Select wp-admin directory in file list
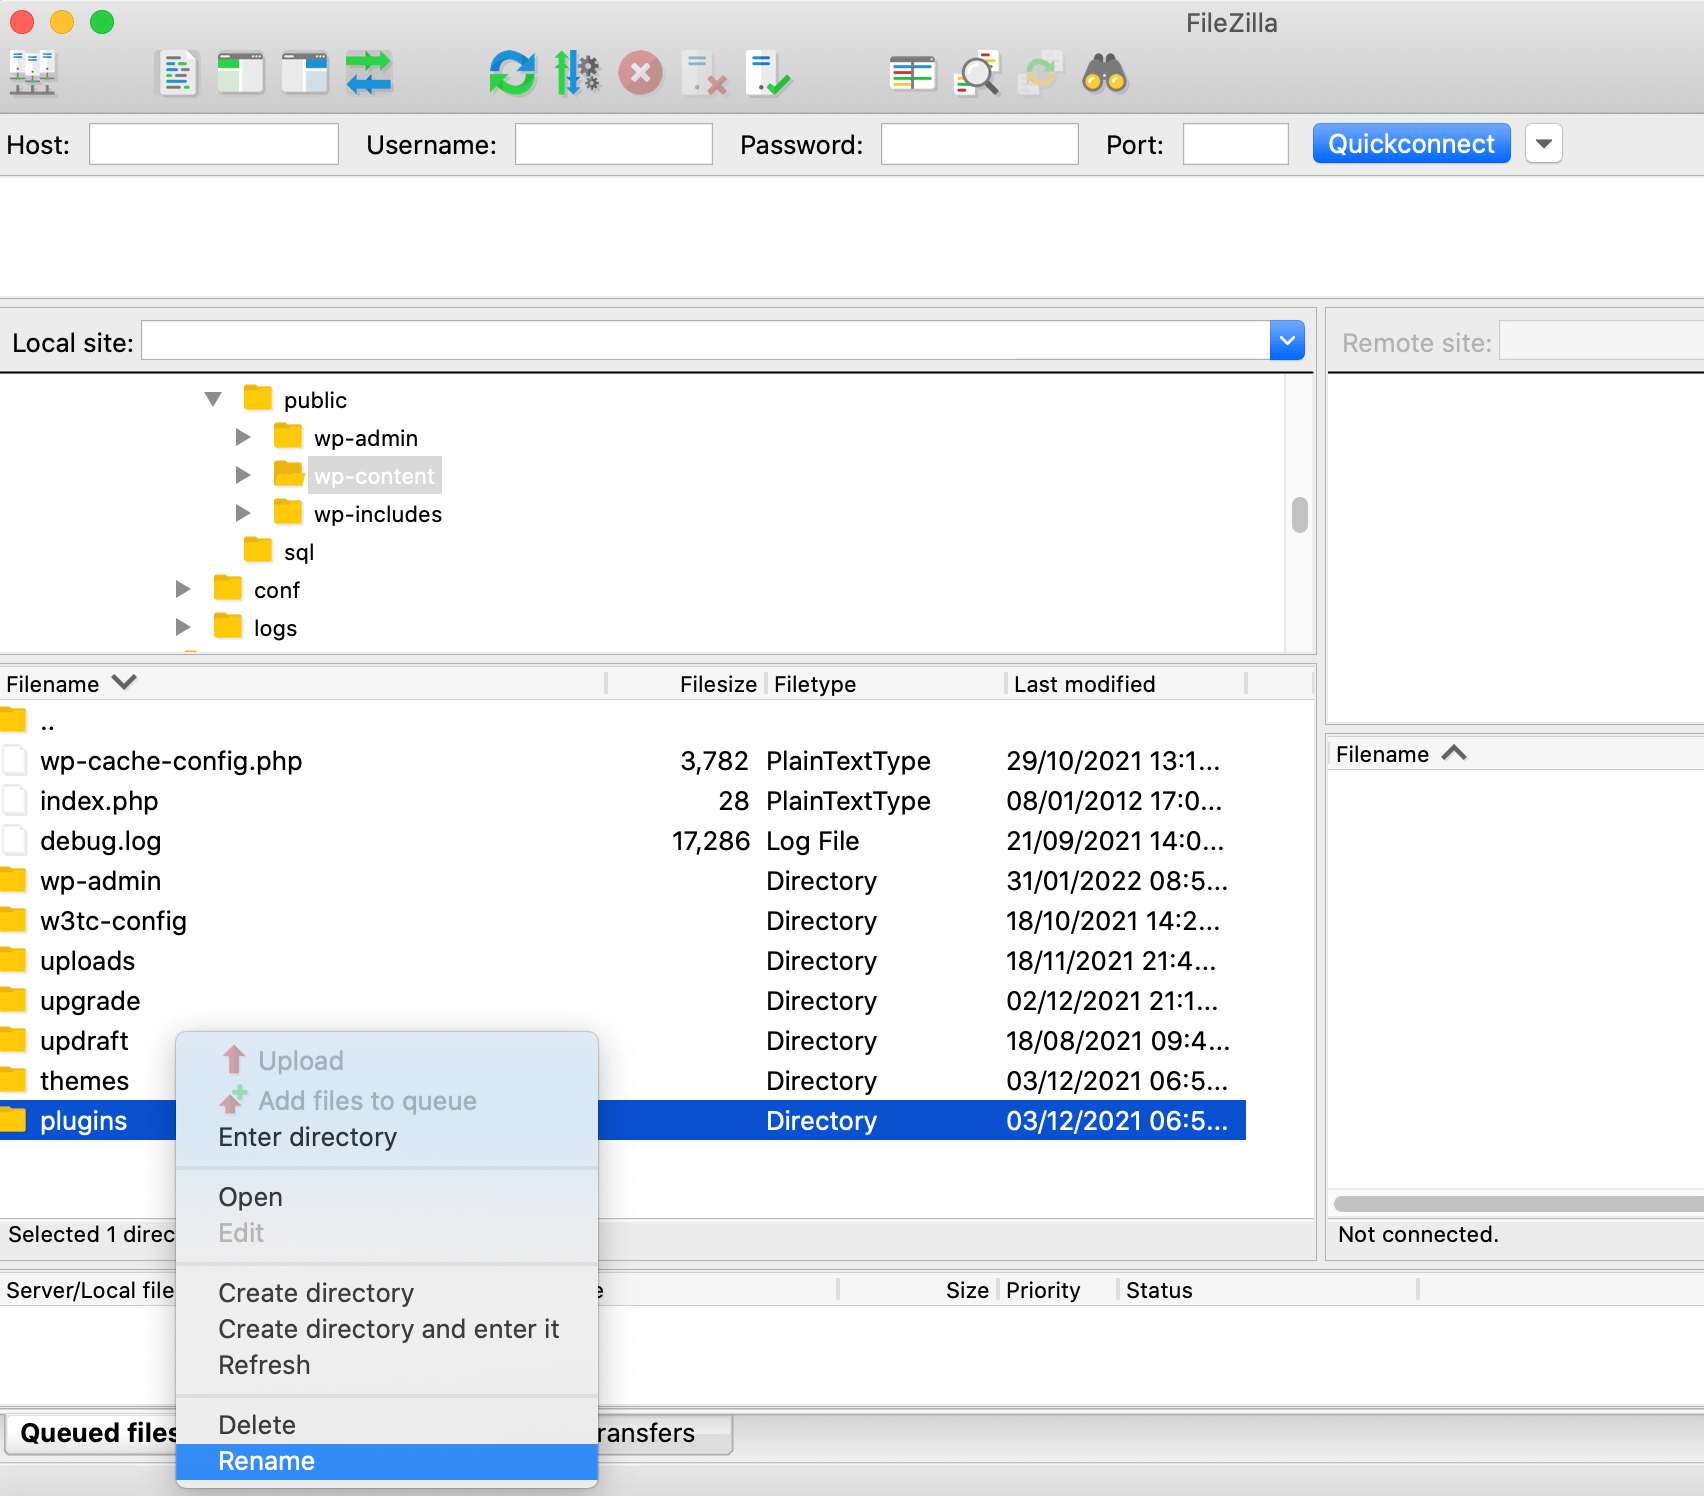The image size is (1704, 1496). (622, 881)
